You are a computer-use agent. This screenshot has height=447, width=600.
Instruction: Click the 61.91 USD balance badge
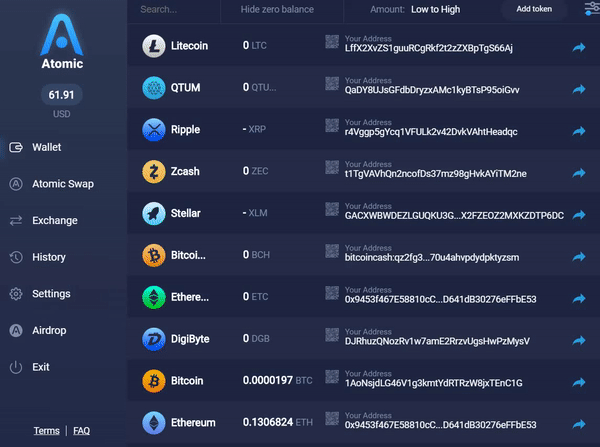coord(61,95)
